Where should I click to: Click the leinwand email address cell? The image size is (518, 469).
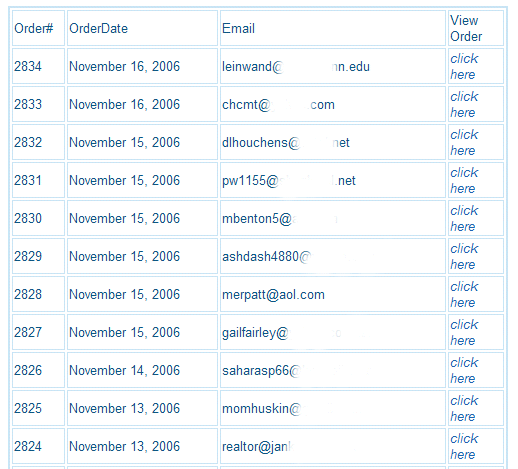[333, 66]
